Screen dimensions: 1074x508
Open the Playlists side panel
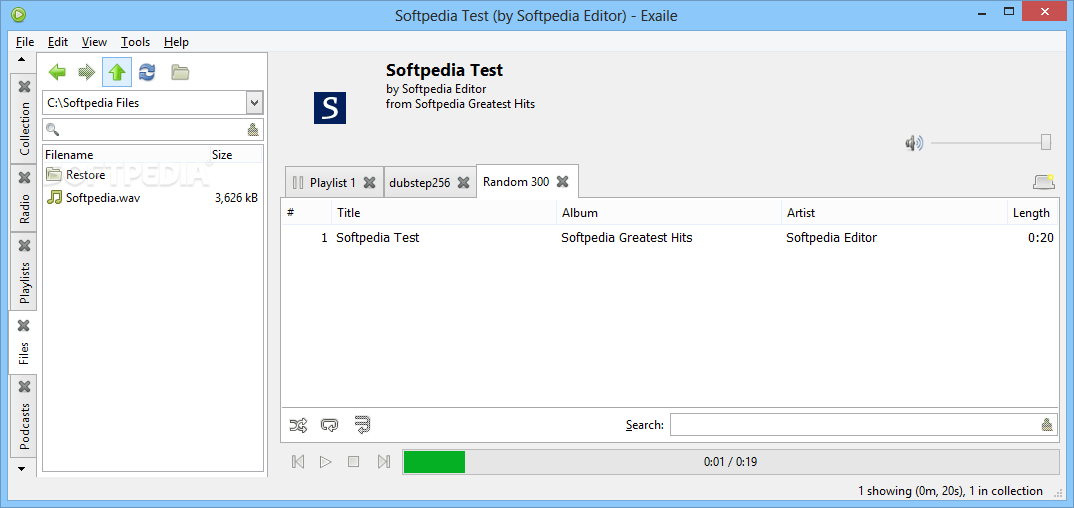click(x=25, y=282)
